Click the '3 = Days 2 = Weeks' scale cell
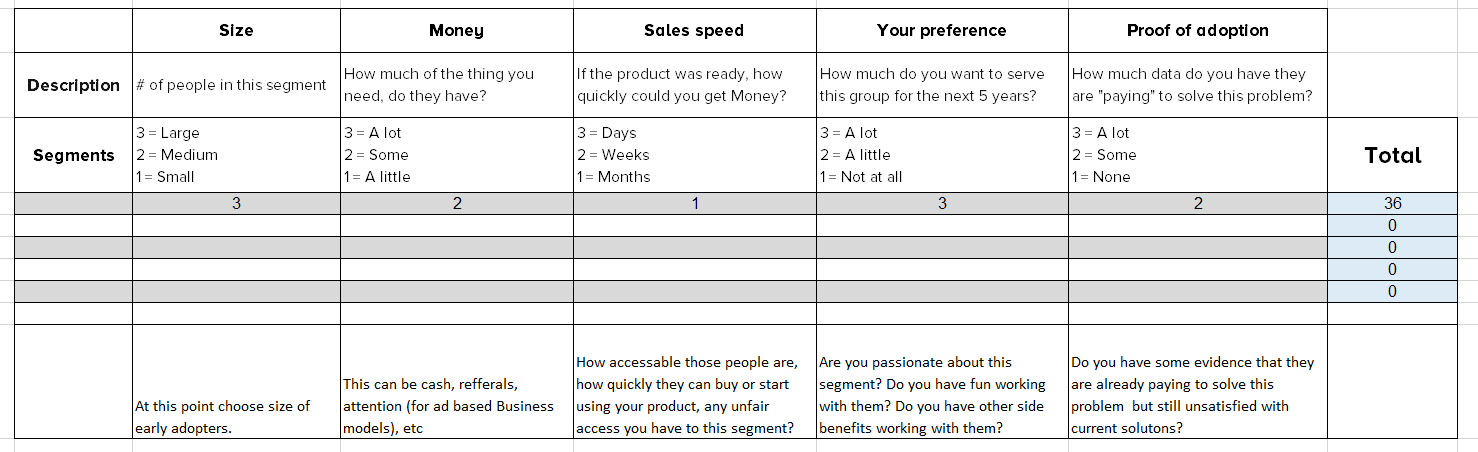 pos(694,155)
